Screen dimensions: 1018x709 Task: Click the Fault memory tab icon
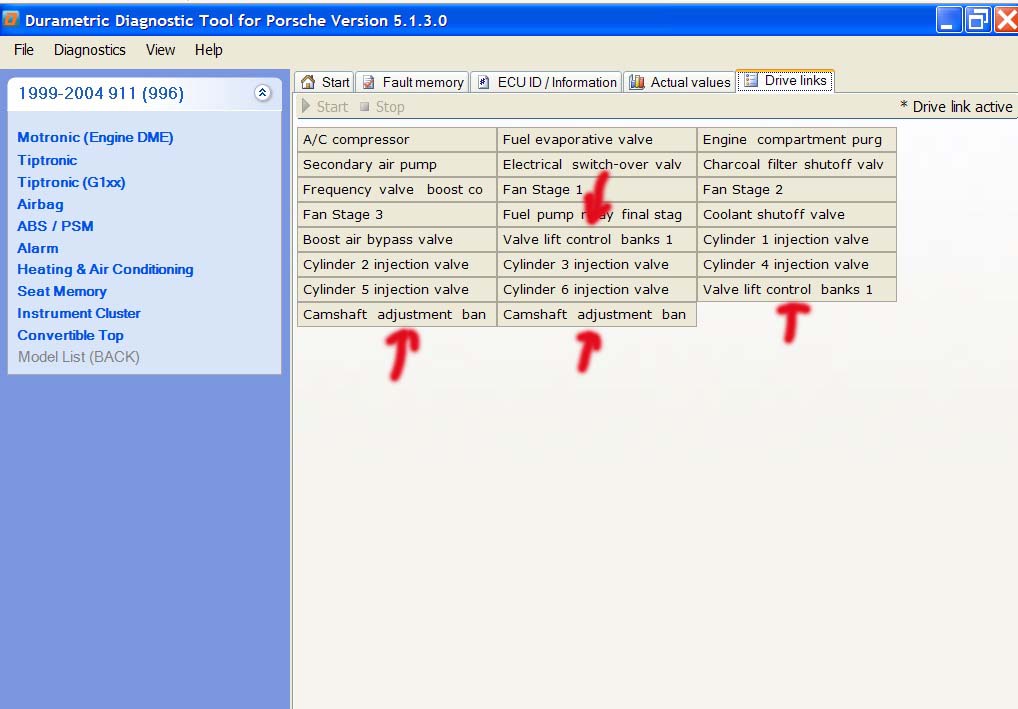click(x=369, y=82)
